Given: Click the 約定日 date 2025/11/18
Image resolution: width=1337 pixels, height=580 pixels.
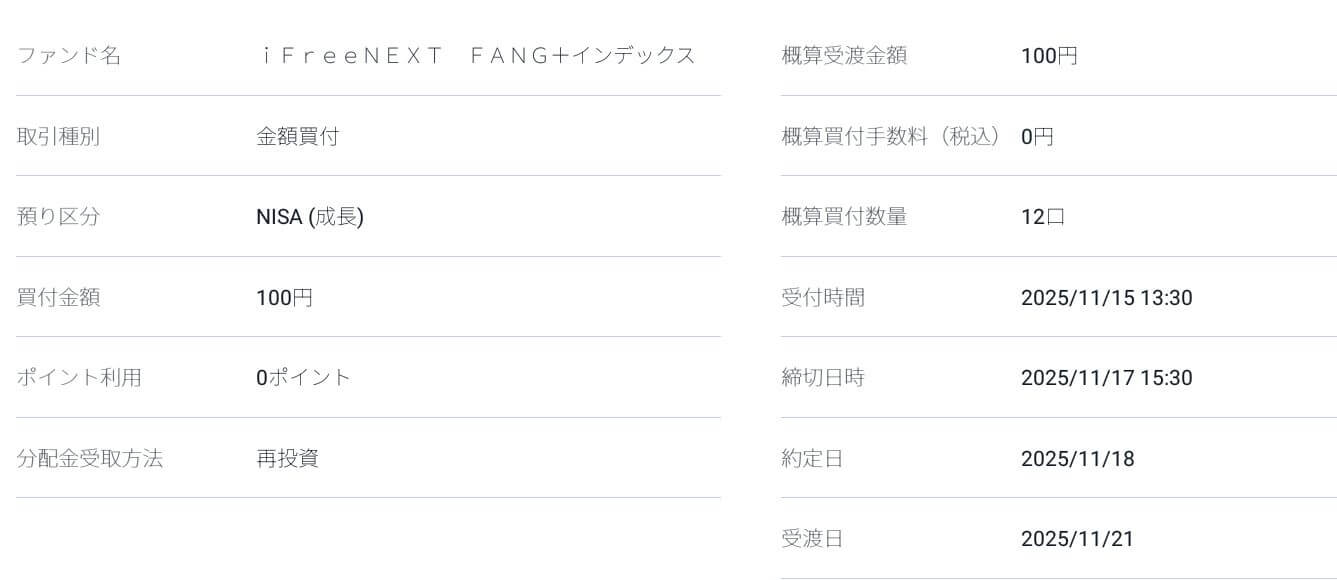Looking at the screenshot, I should tap(1077, 459).
